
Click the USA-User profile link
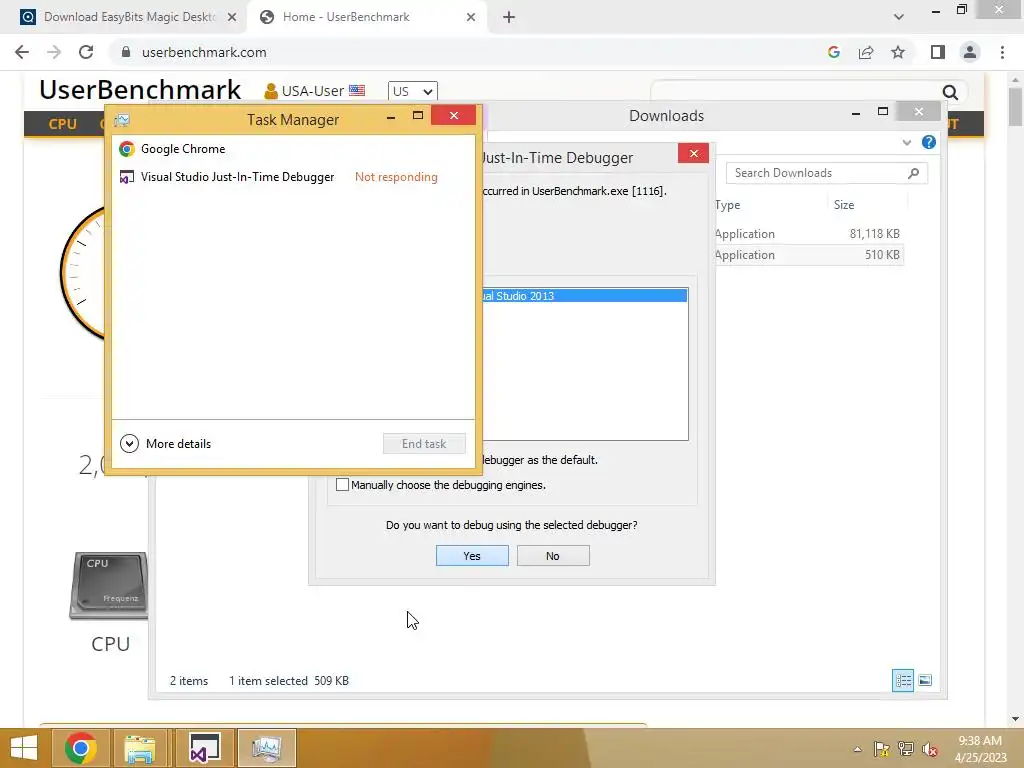pos(313,91)
